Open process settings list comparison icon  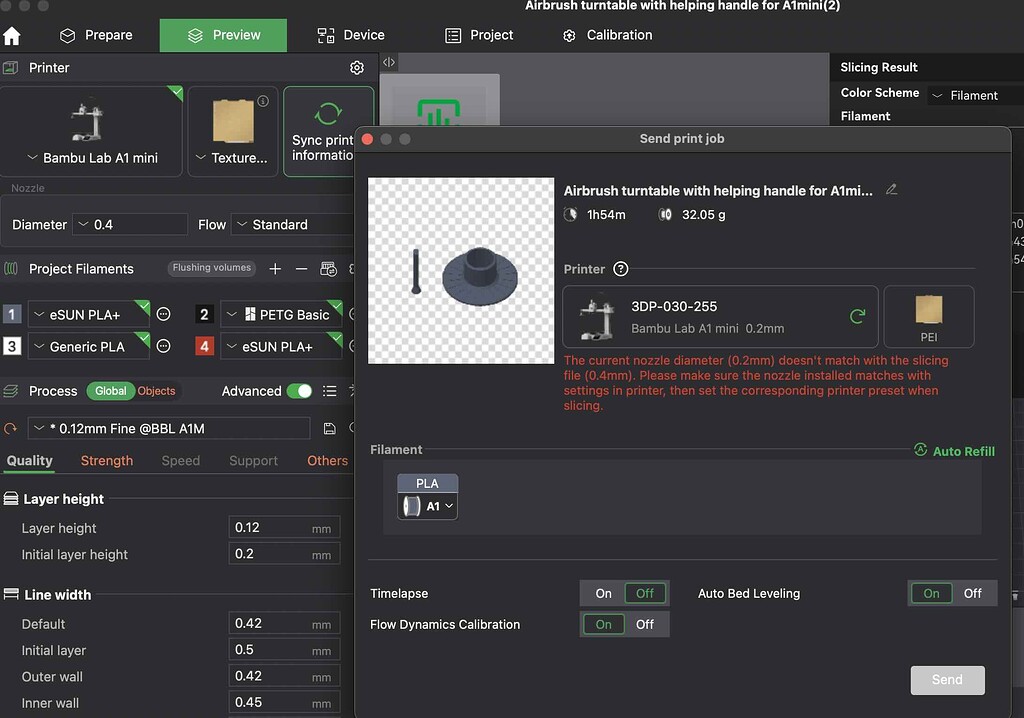click(x=330, y=391)
